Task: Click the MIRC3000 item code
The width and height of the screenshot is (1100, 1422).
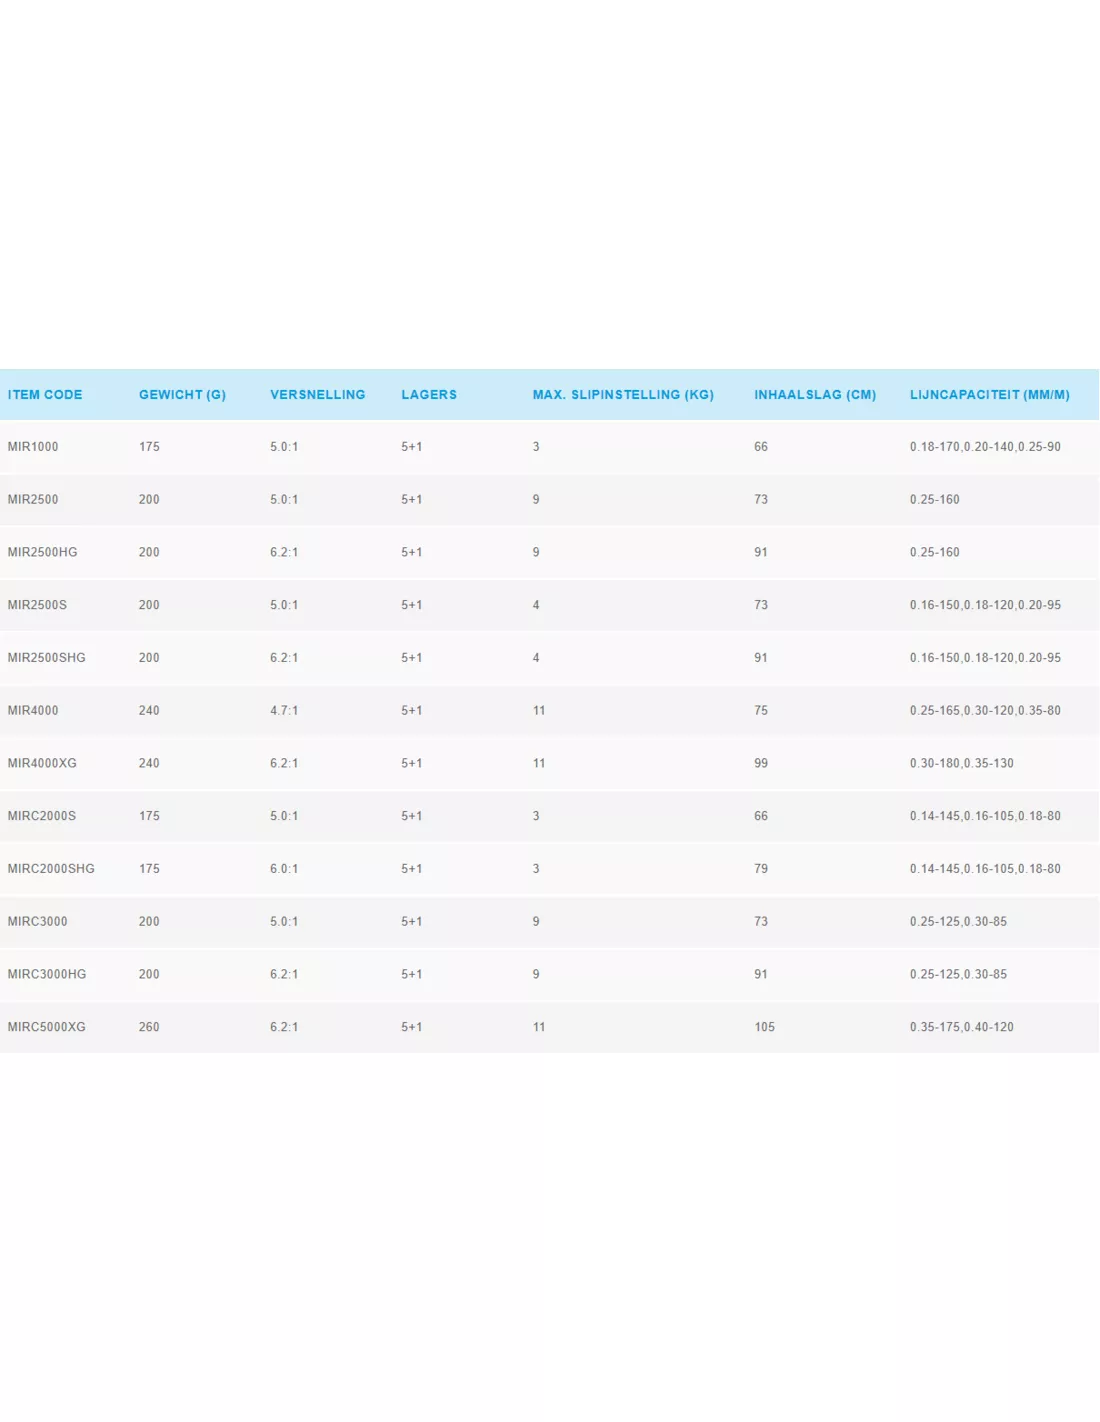Action: click(x=37, y=922)
